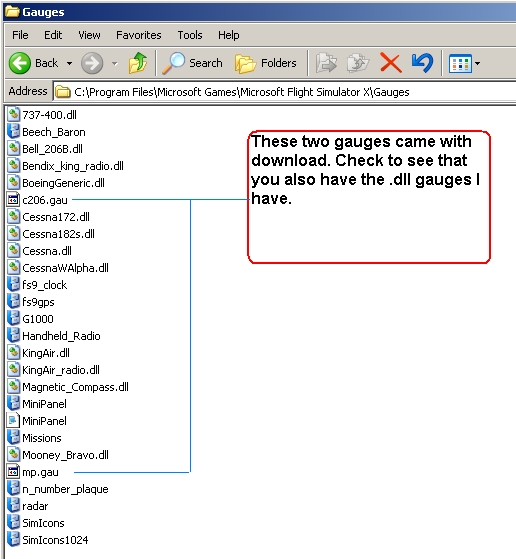Select the Magnetic_Compass.dll file

(68, 387)
